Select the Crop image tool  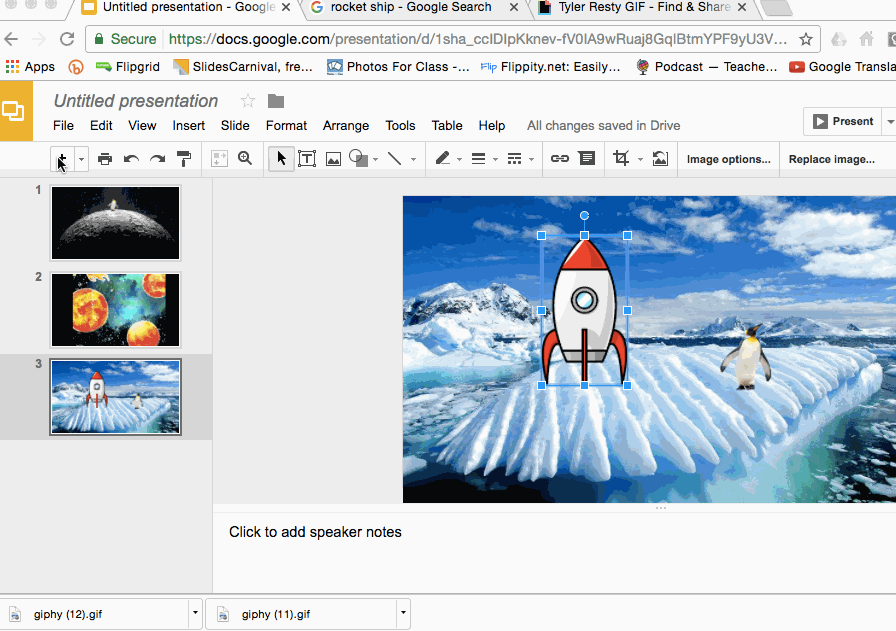621,159
